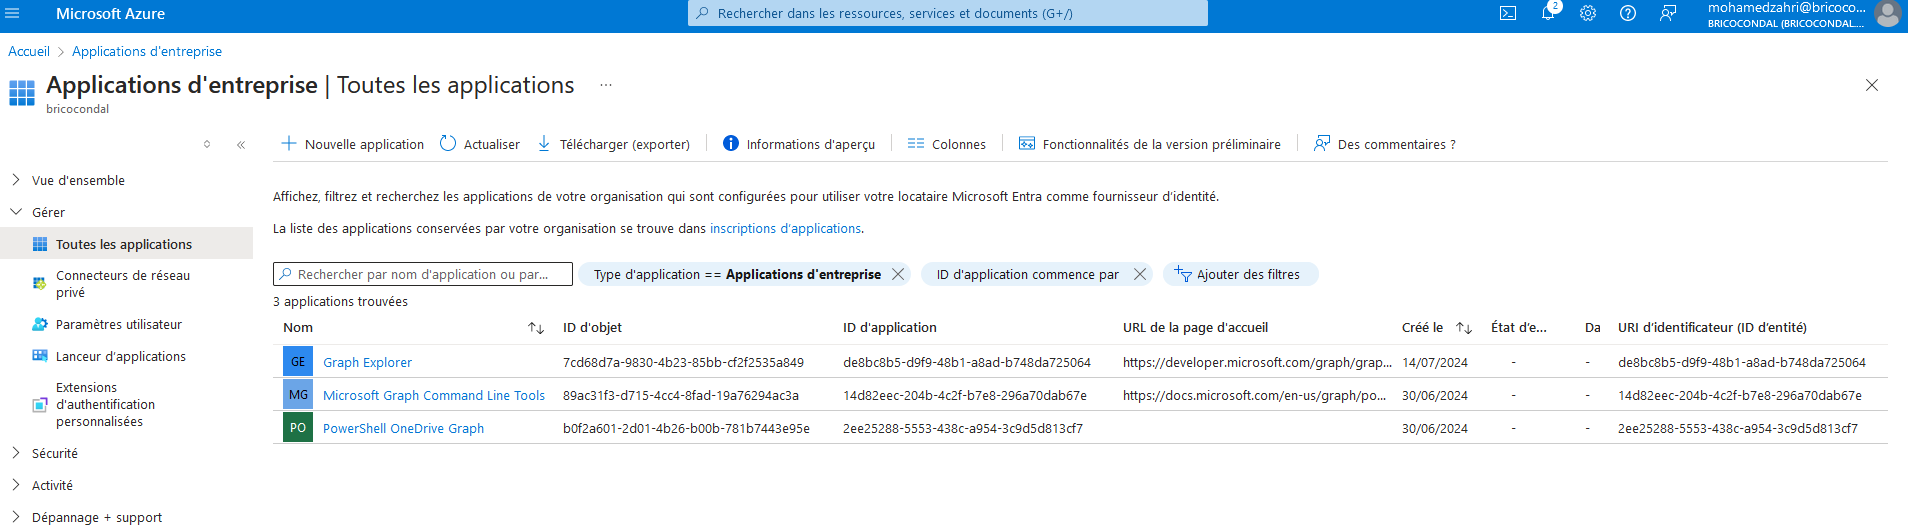Click the 14/07/2024 creation date
Image resolution: width=1908 pixels, height=526 pixels.
(1435, 362)
